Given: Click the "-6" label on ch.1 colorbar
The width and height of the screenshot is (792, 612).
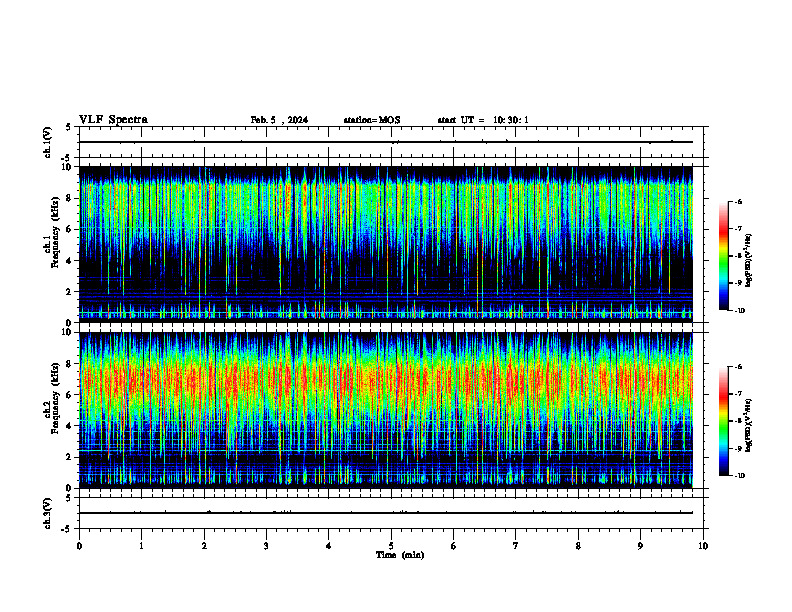Looking at the screenshot, I should click(738, 202).
